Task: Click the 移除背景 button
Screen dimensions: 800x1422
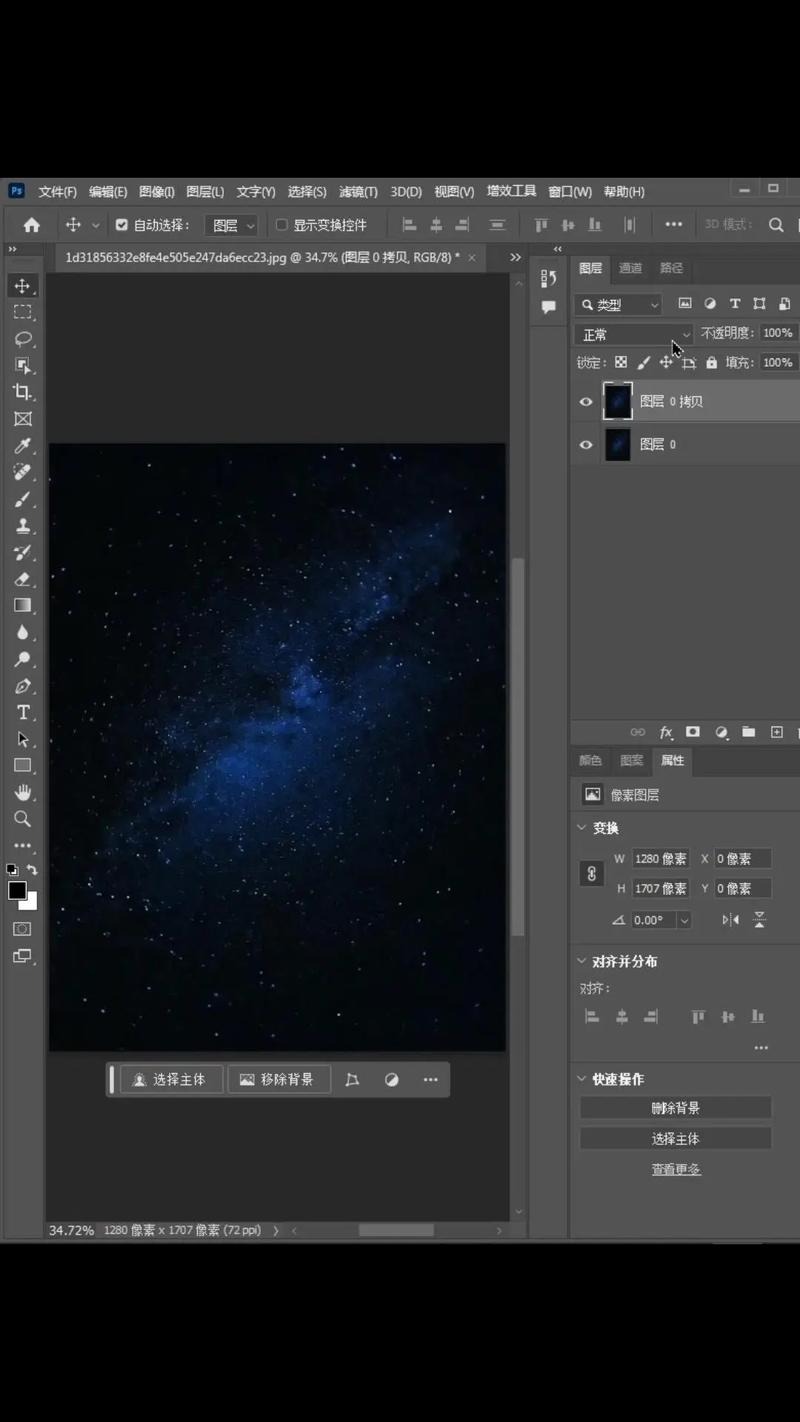Action: pos(279,1079)
